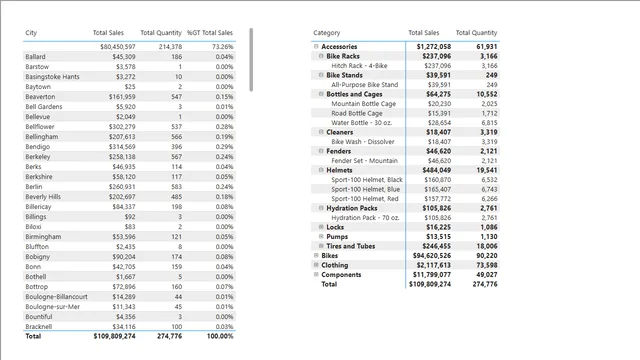Select the Billings city row
The height and width of the screenshot is (360, 640).
pyautogui.click(x=129, y=217)
